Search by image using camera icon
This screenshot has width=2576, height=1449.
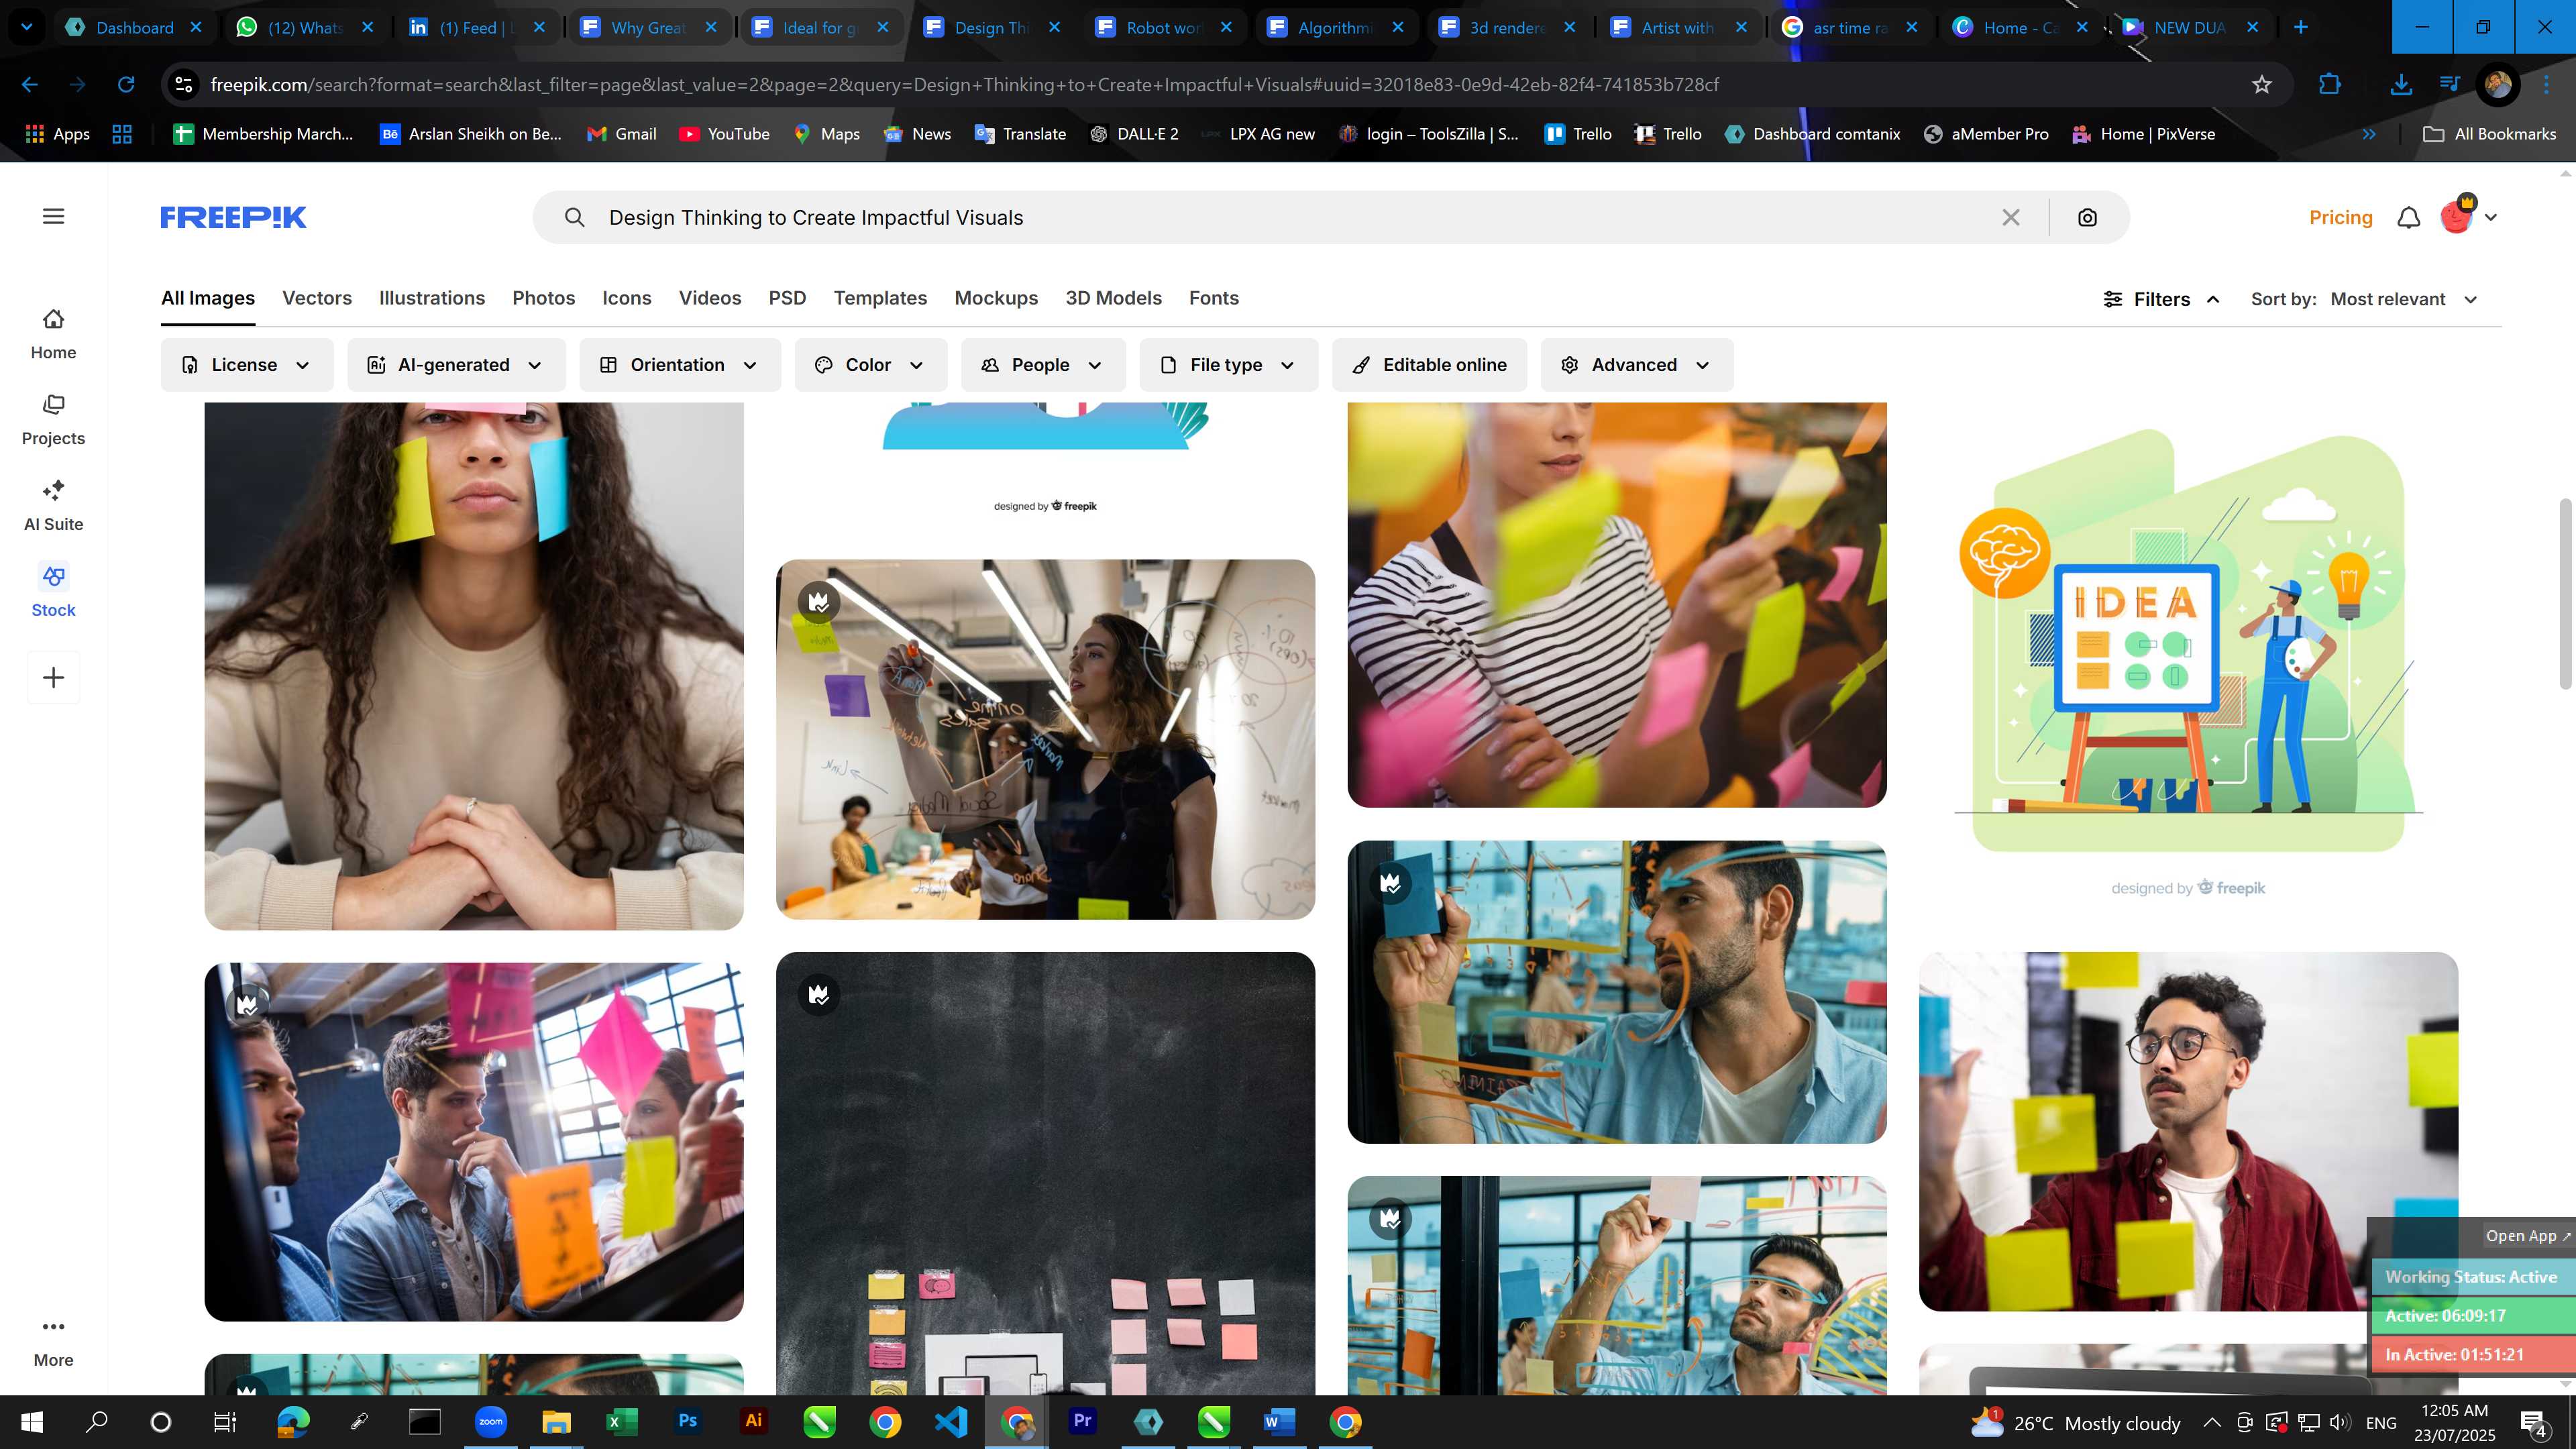(2087, 217)
